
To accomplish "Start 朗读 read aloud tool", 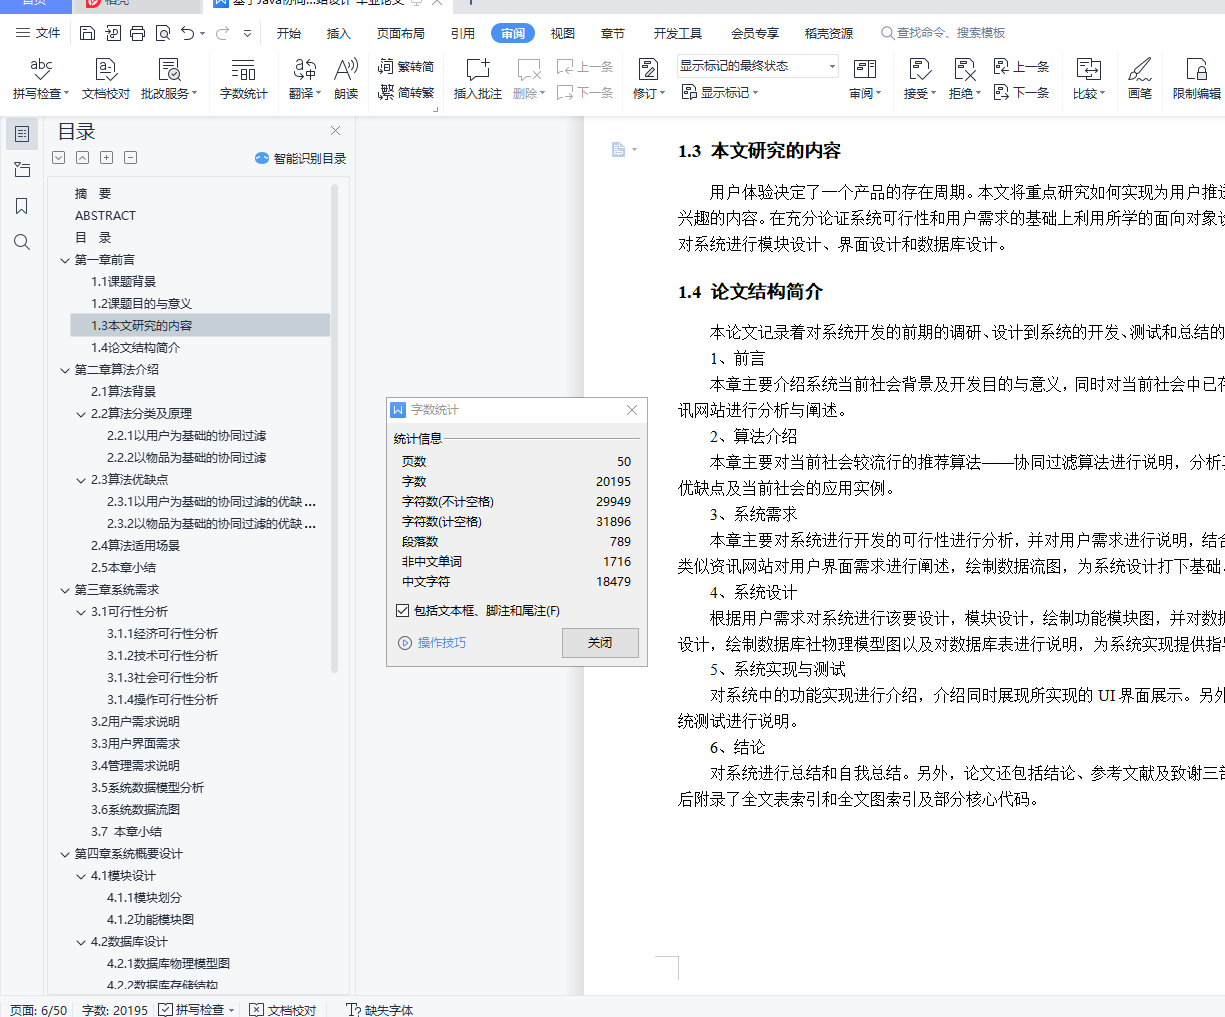I will coord(346,78).
